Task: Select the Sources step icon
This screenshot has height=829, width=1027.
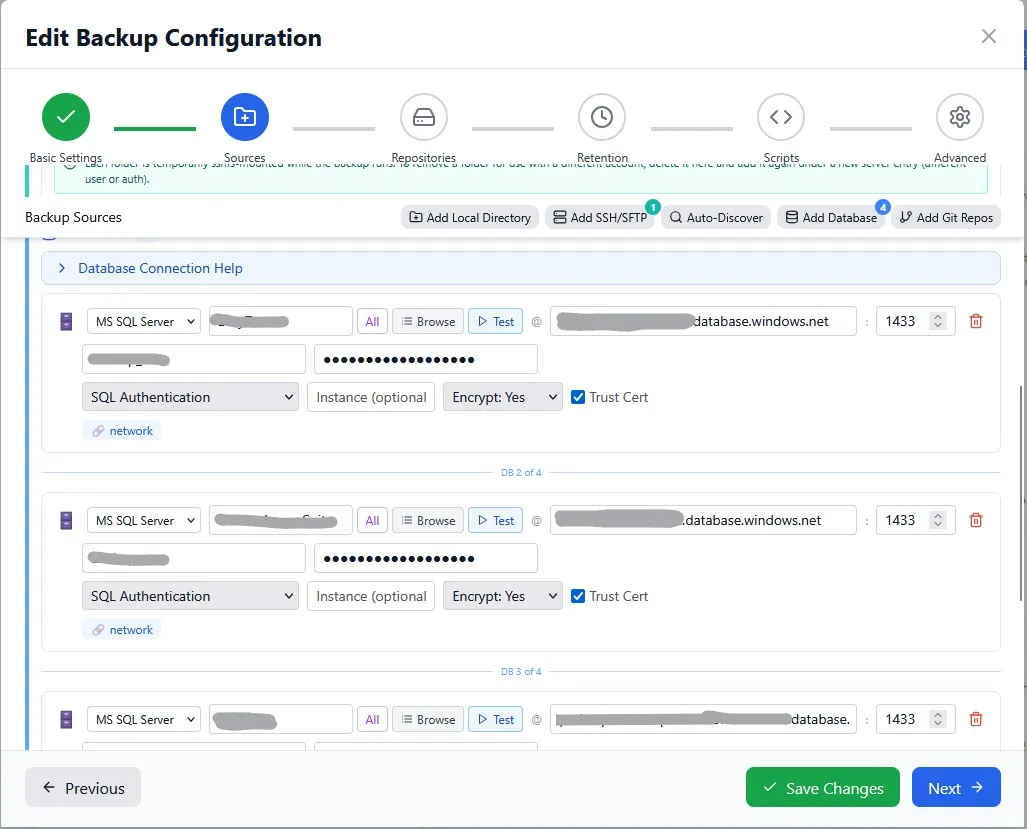Action: [245, 117]
